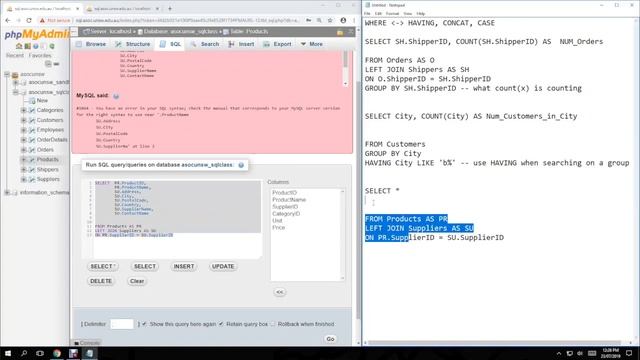Click the INSERT query template button

click(x=184, y=267)
